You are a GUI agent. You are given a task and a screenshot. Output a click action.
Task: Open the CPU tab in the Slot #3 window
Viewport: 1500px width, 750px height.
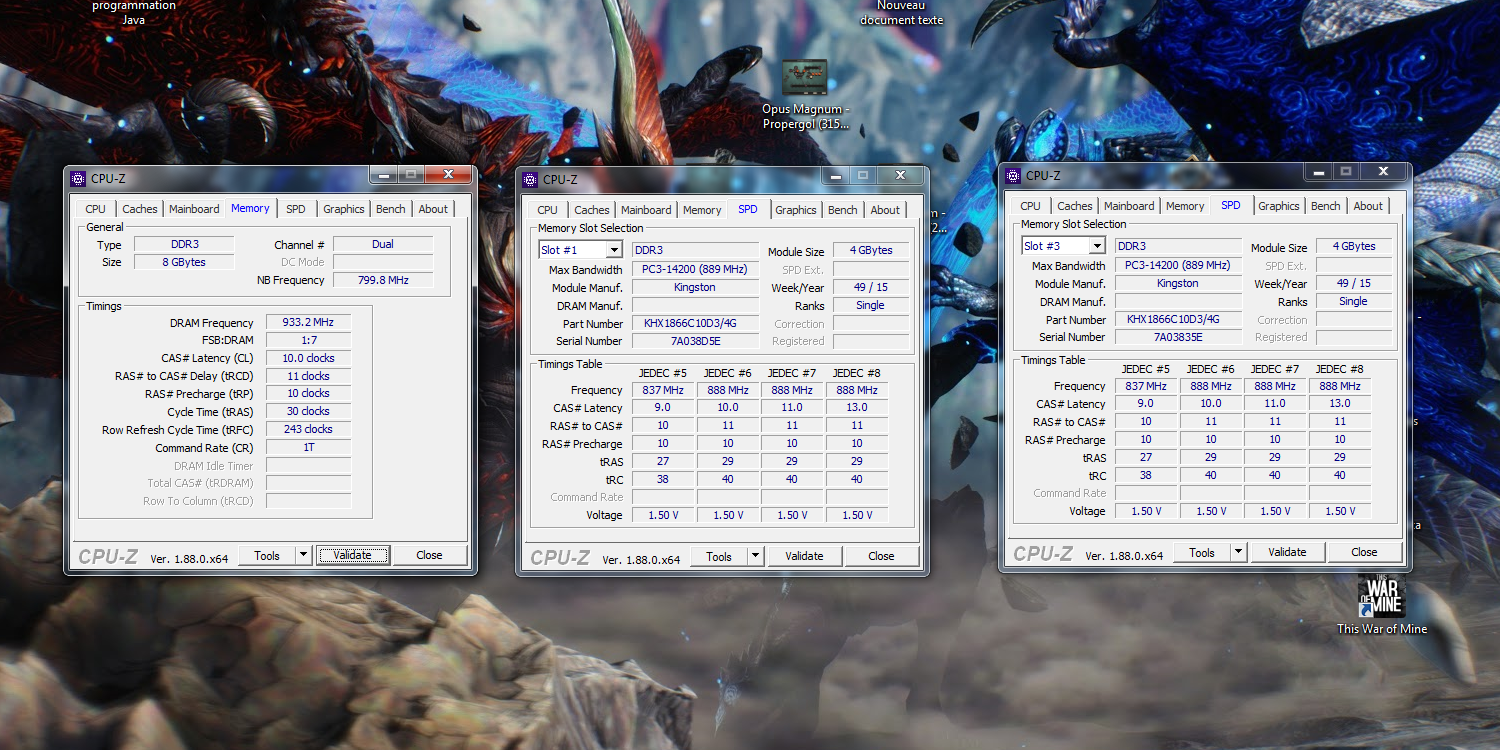click(x=1031, y=206)
